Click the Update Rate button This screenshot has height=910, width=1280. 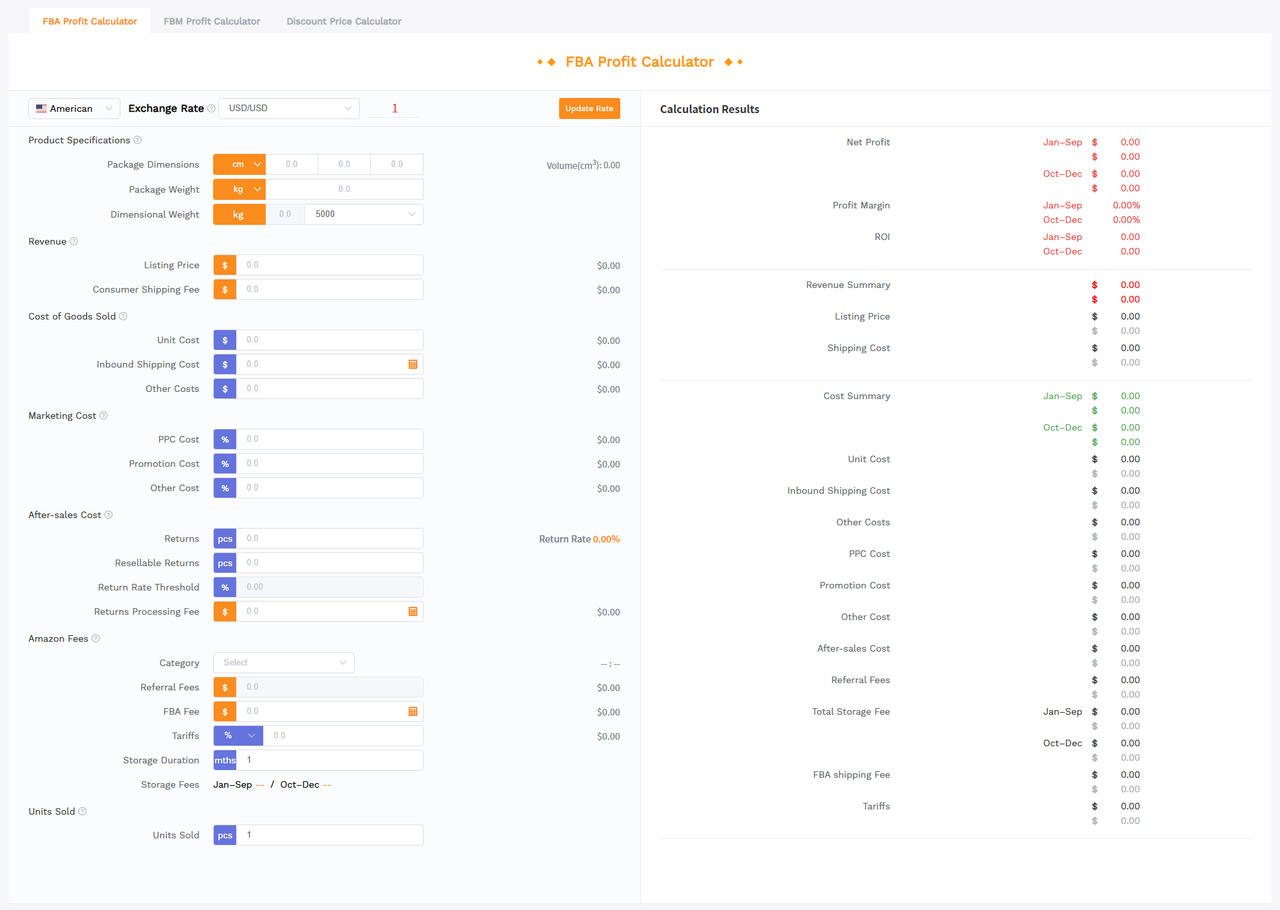pyautogui.click(x=589, y=109)
